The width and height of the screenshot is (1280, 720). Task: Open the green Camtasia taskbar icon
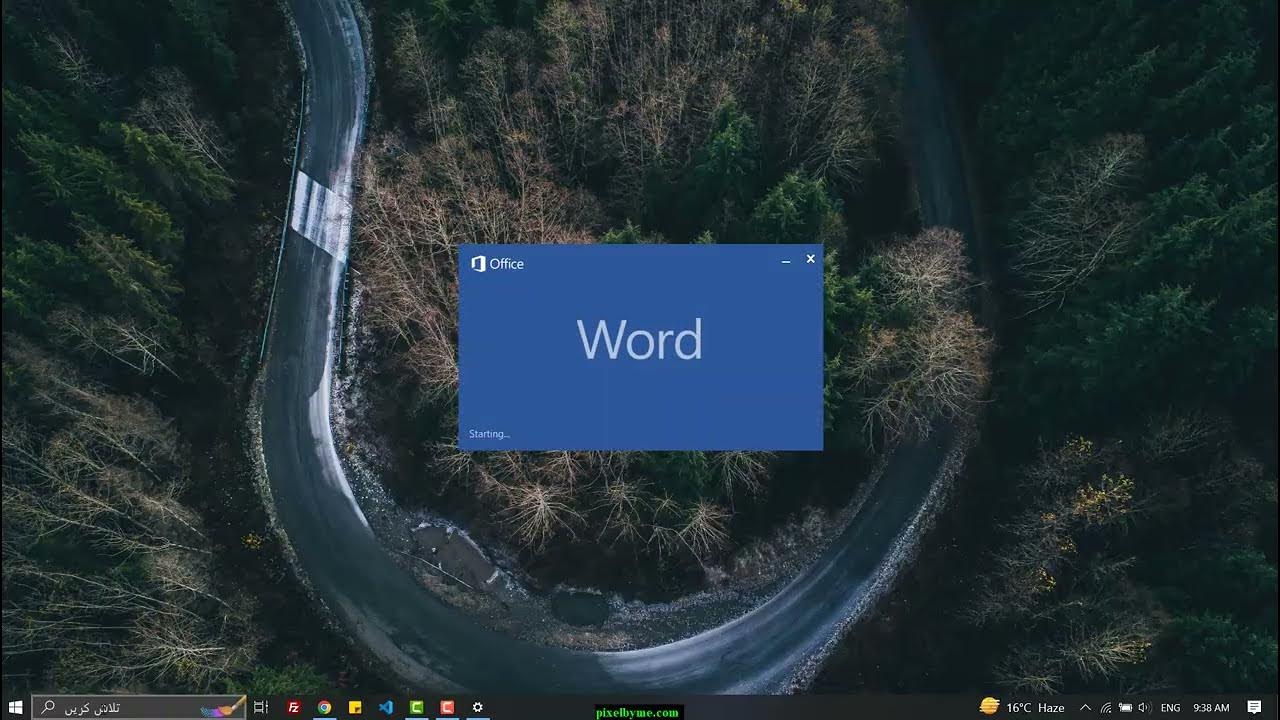(x=417, y=707)
